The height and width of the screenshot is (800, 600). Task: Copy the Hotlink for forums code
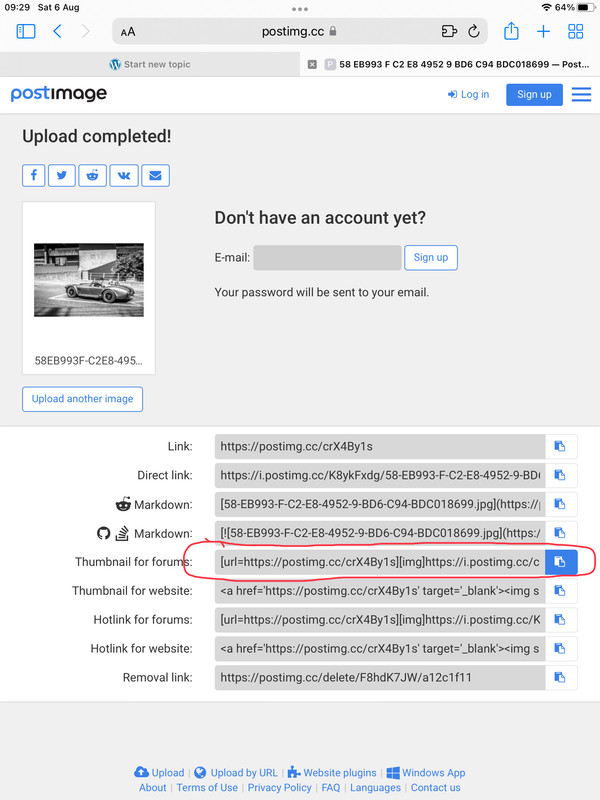(561, 619)
